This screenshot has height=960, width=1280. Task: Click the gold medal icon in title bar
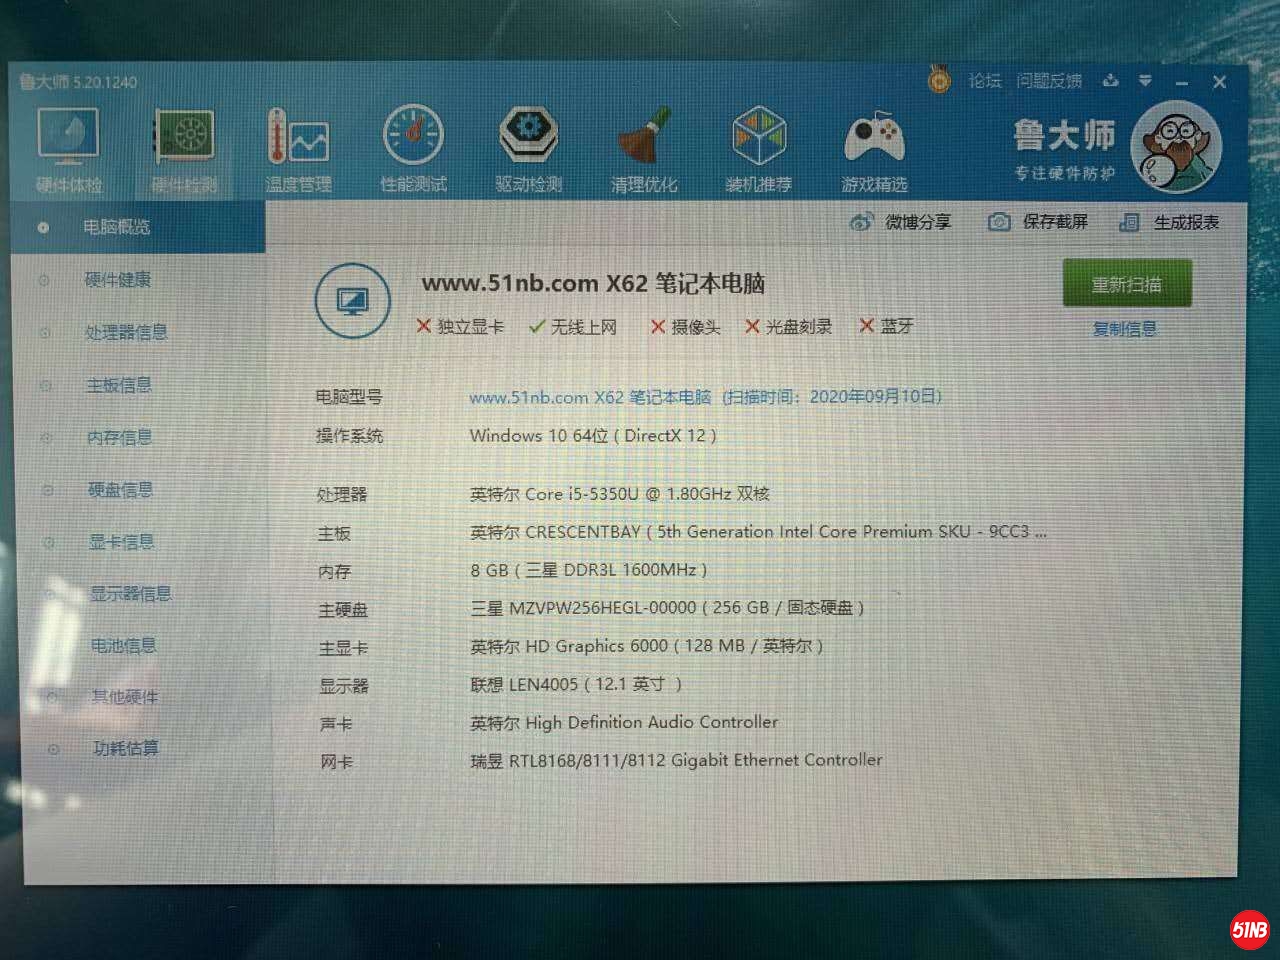[939, 79]
